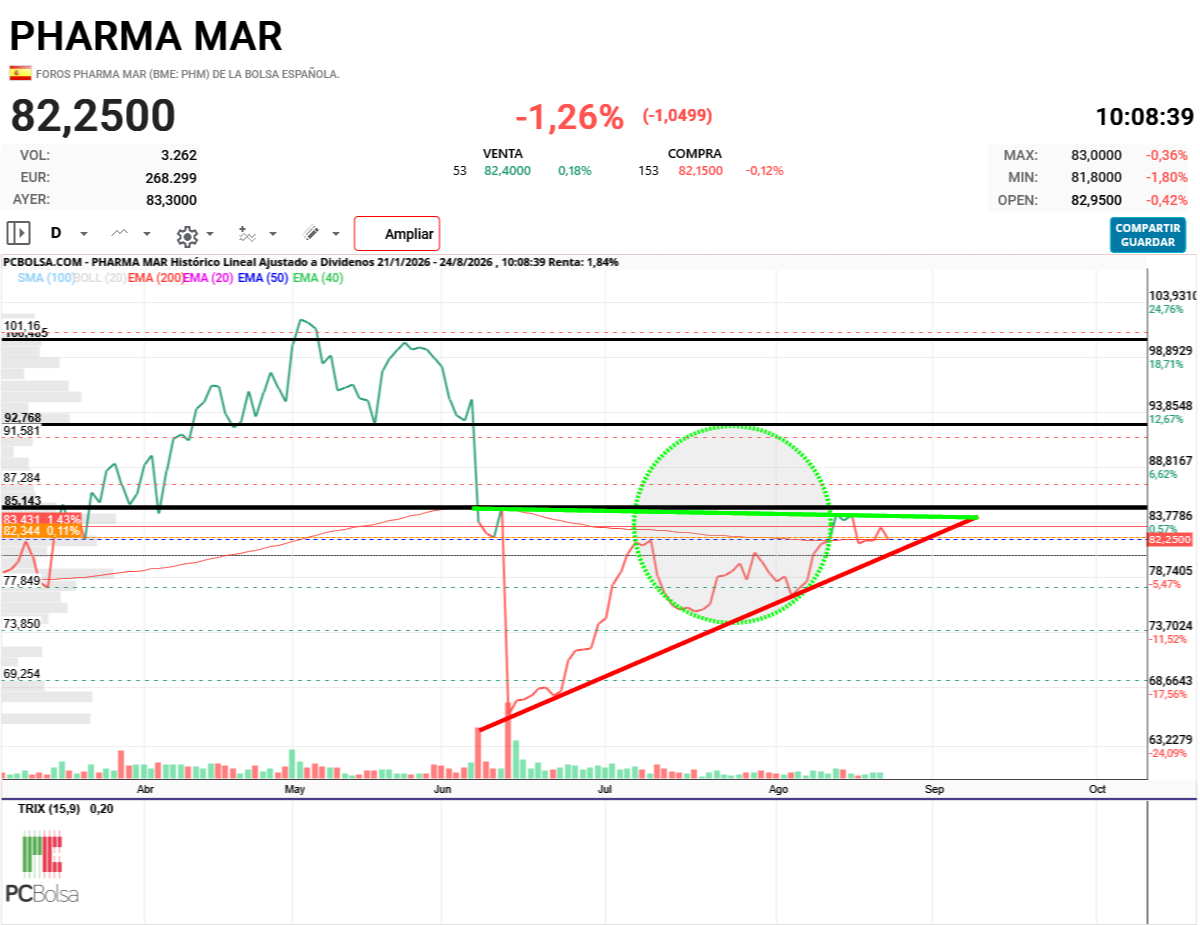Click the 103,9310 price axis label
Image resolution: width=1200 pixels, height=925 pixels.
pyautogui.click(x=1173, y=296)
